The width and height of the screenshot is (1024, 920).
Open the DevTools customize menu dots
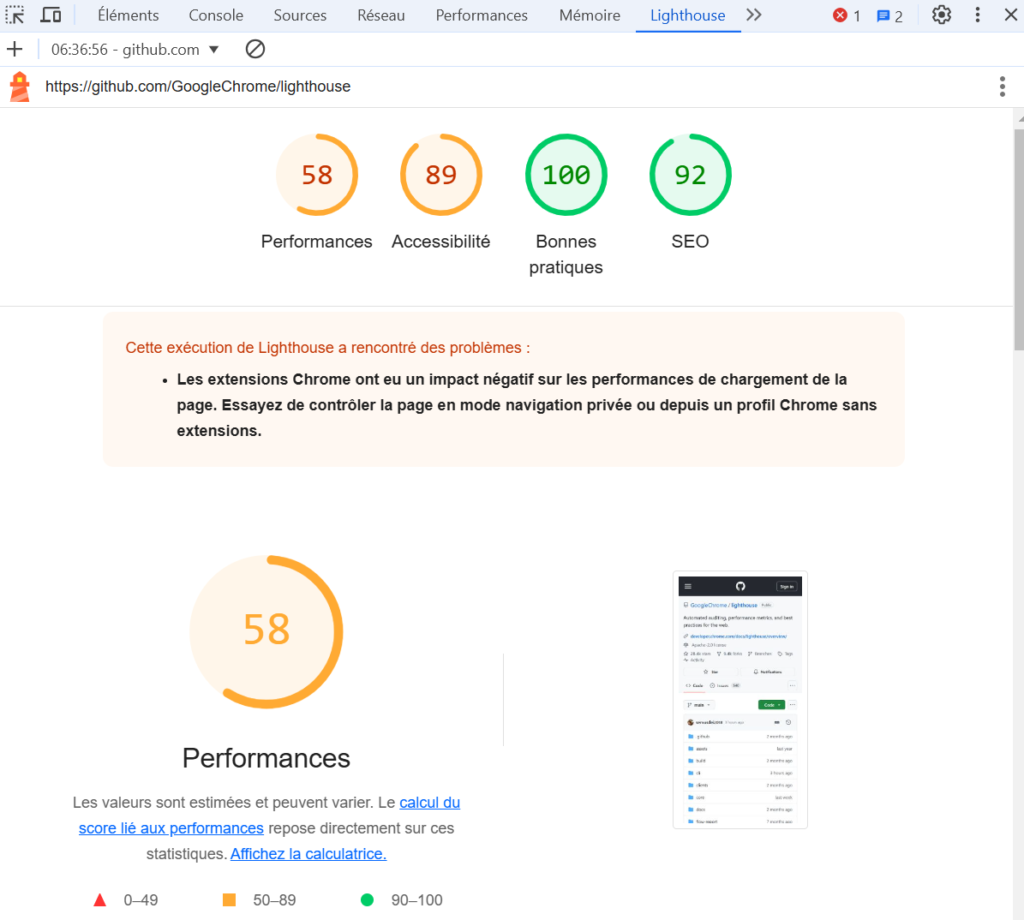click(978, 15)
